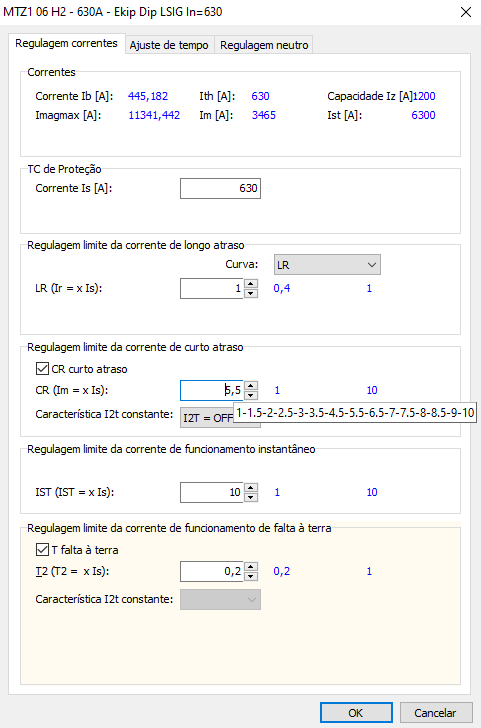The image size is (481, 728).
Task: Open the I2T = OFF characteristic dropdown
Action: pos(207,418)
